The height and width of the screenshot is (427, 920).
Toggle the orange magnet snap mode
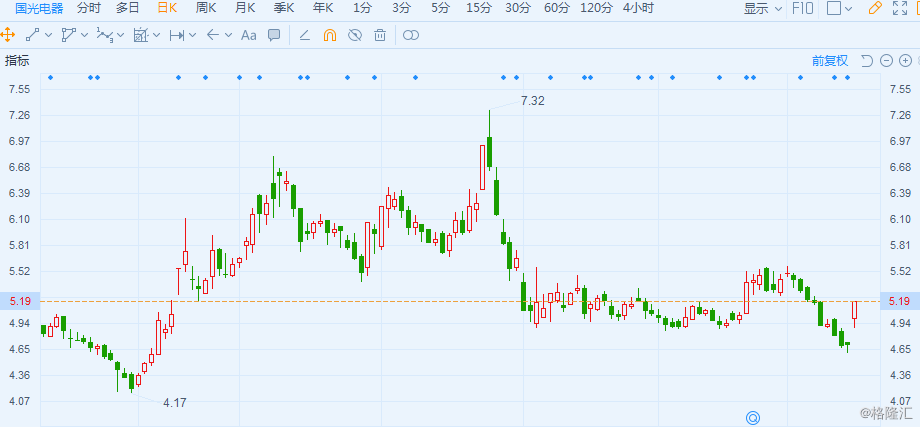[330, 35]
